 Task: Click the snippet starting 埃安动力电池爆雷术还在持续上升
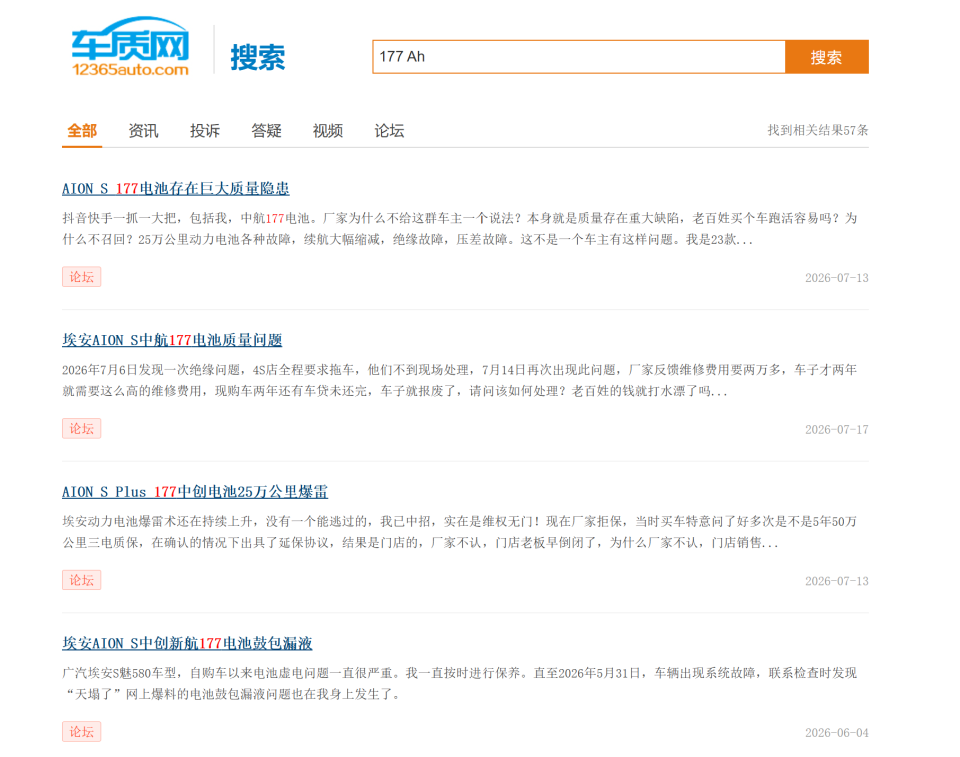click(x=459, y=532)
